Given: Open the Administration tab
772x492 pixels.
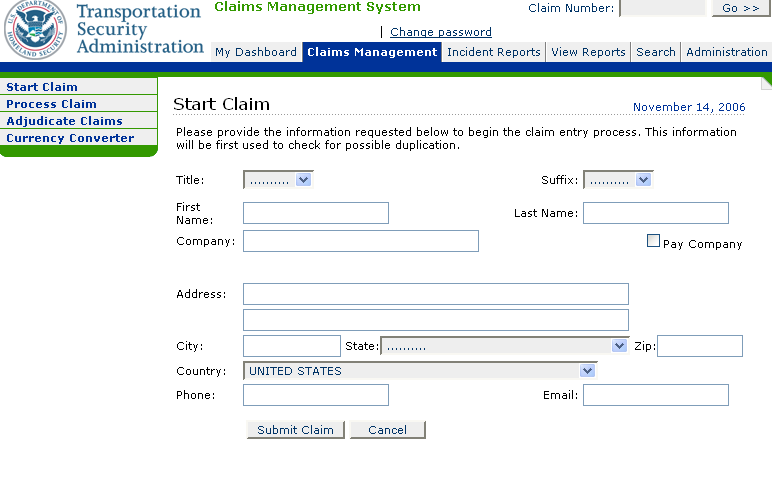Looking at the screenshot, I should [727, 52].
